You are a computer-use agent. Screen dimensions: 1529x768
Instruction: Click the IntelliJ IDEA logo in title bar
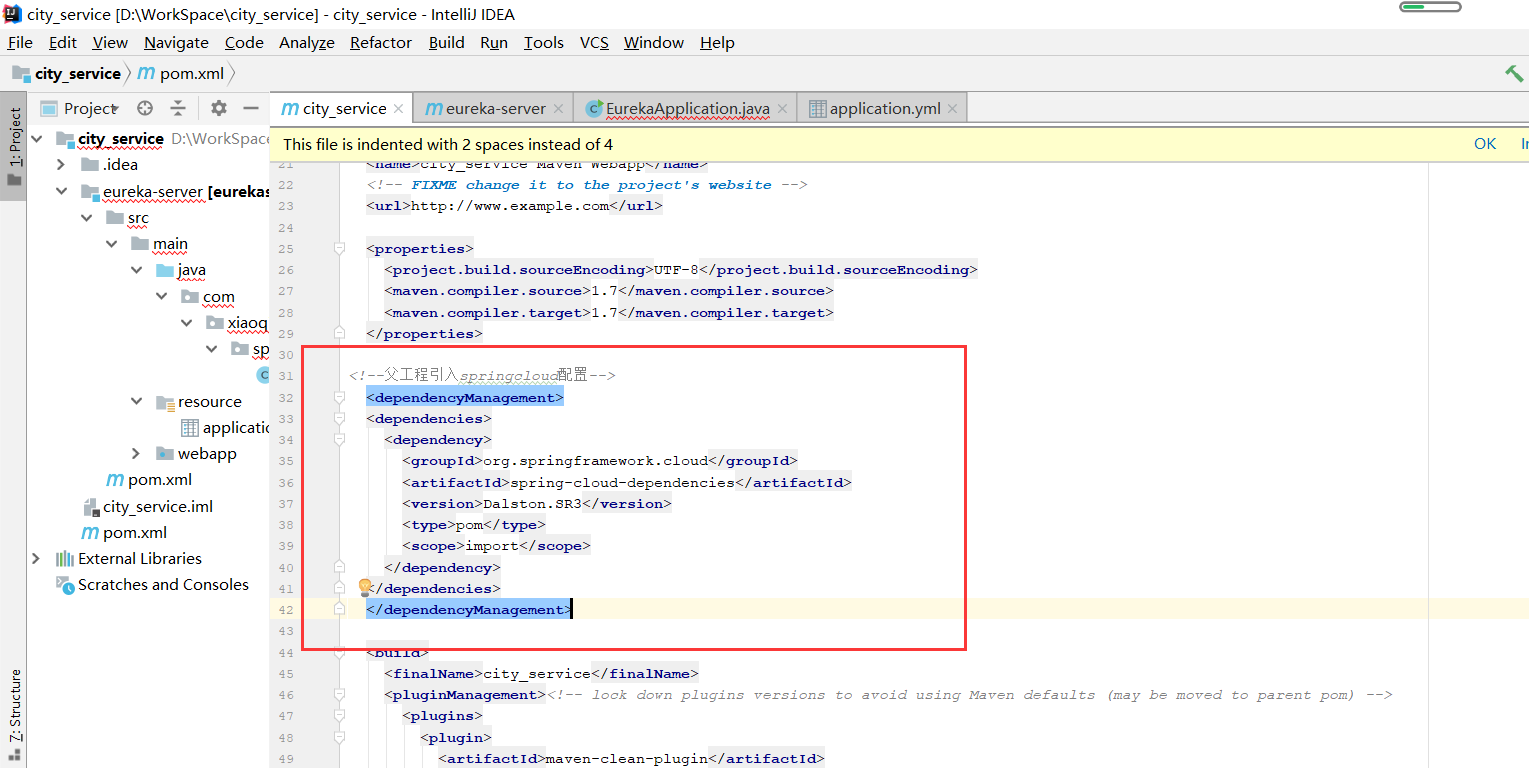click(13, 14)
